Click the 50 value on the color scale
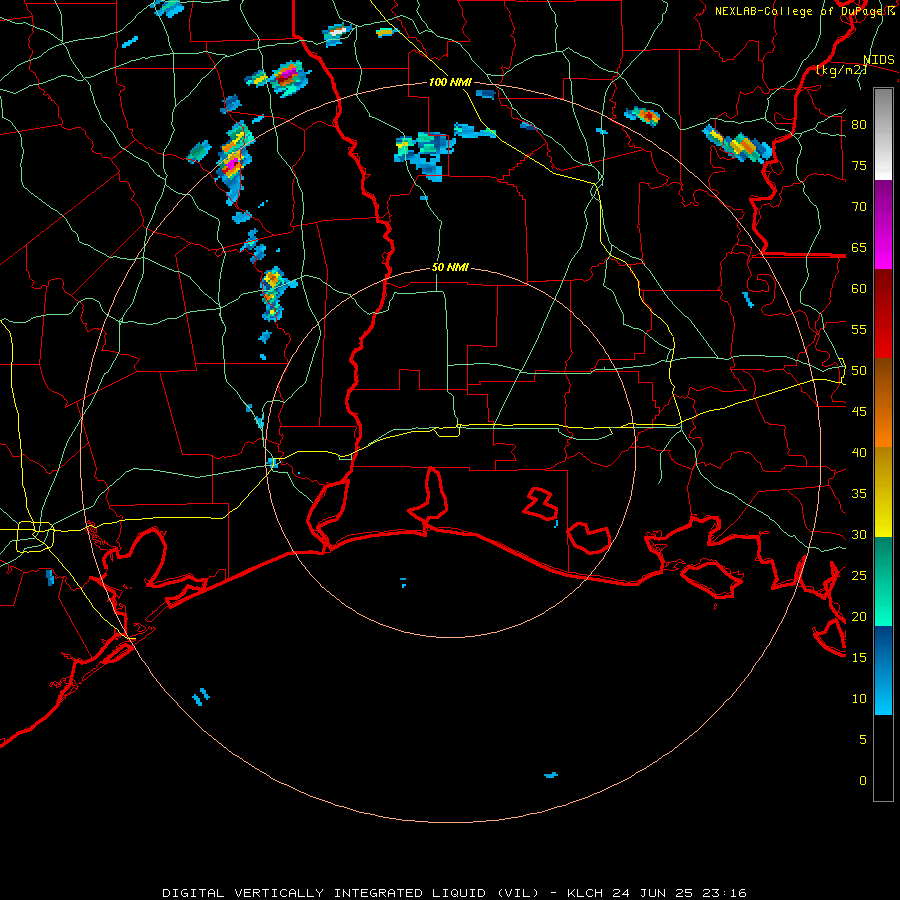900x900 pixels. [x=859, y=371]
